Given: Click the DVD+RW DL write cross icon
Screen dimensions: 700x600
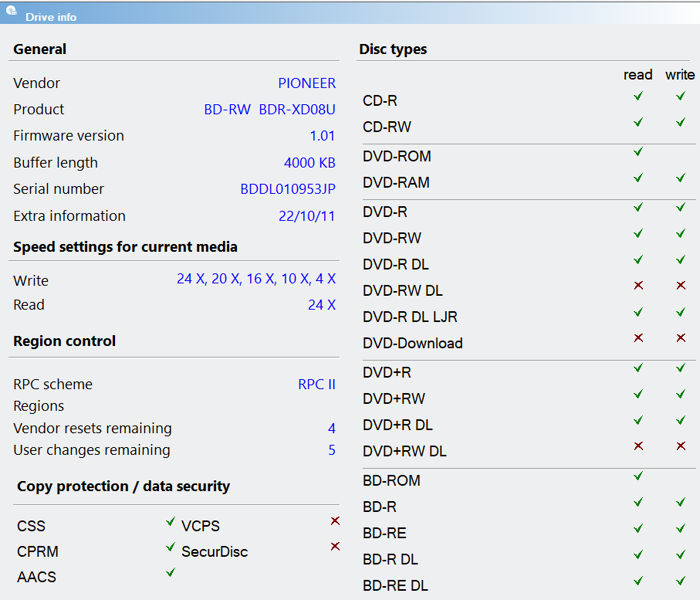Looking at the screenshot, I should point(681,446).
